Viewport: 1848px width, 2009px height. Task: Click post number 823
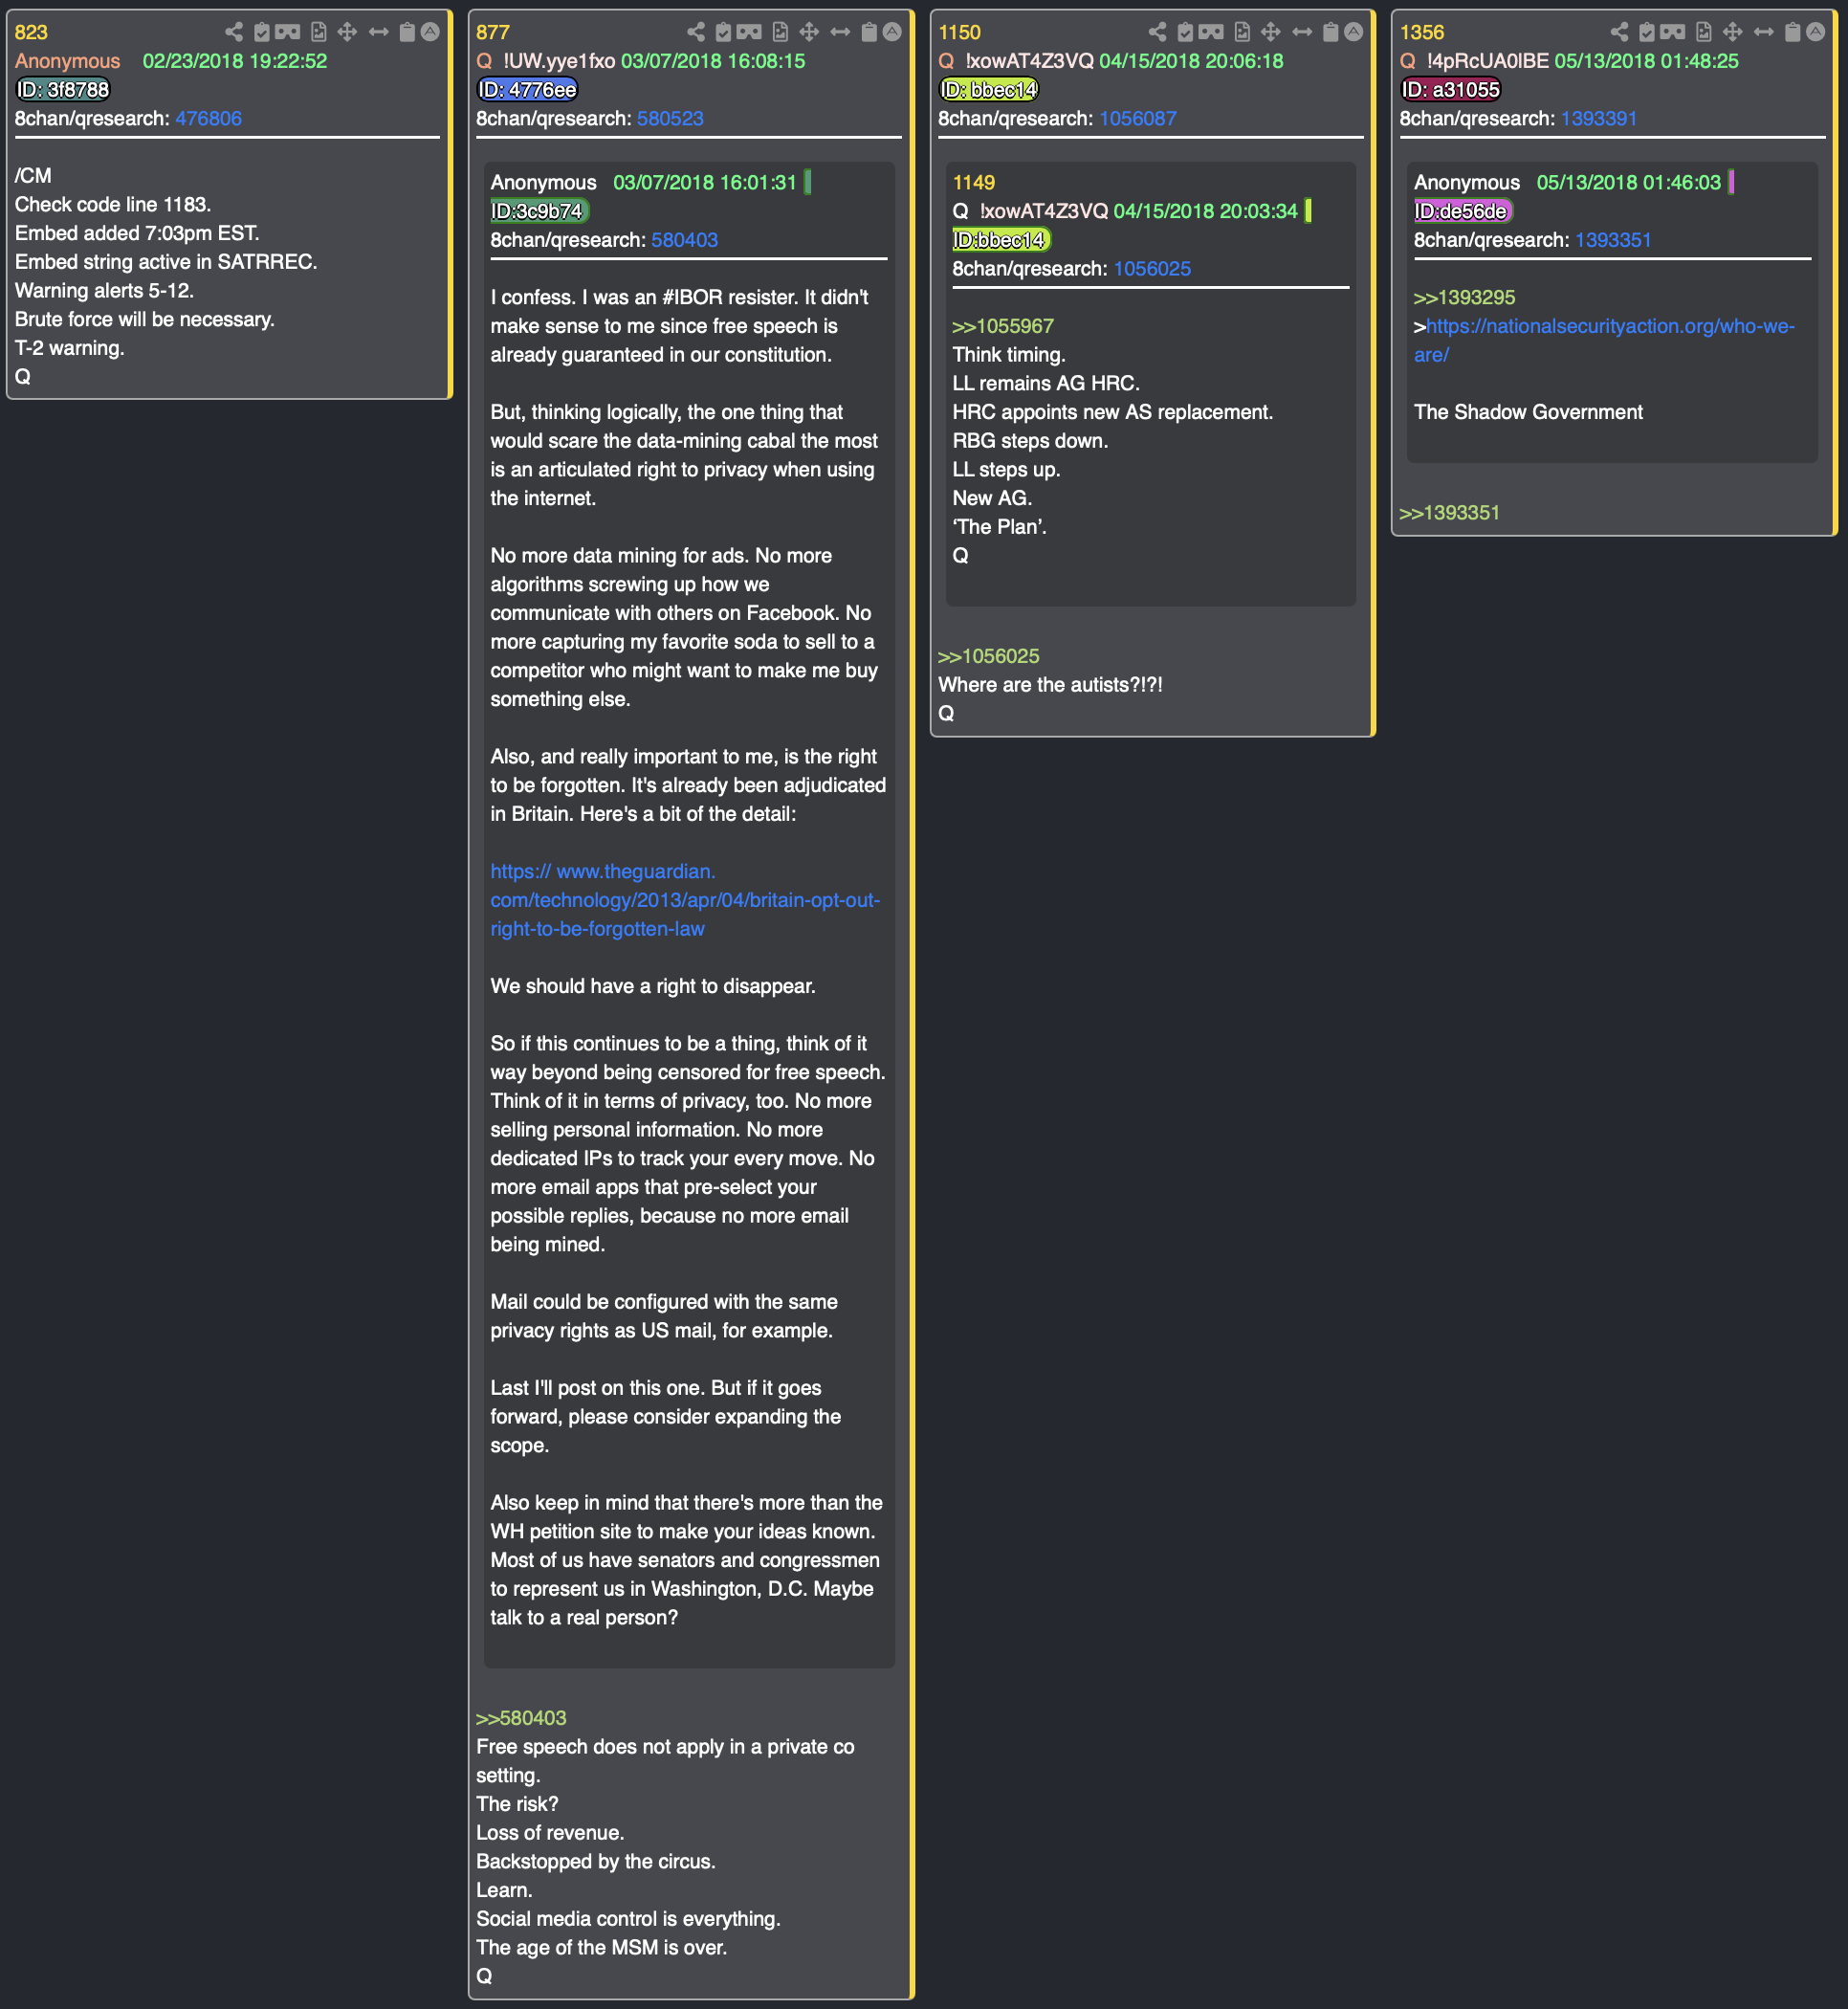[x=31, y=32]
